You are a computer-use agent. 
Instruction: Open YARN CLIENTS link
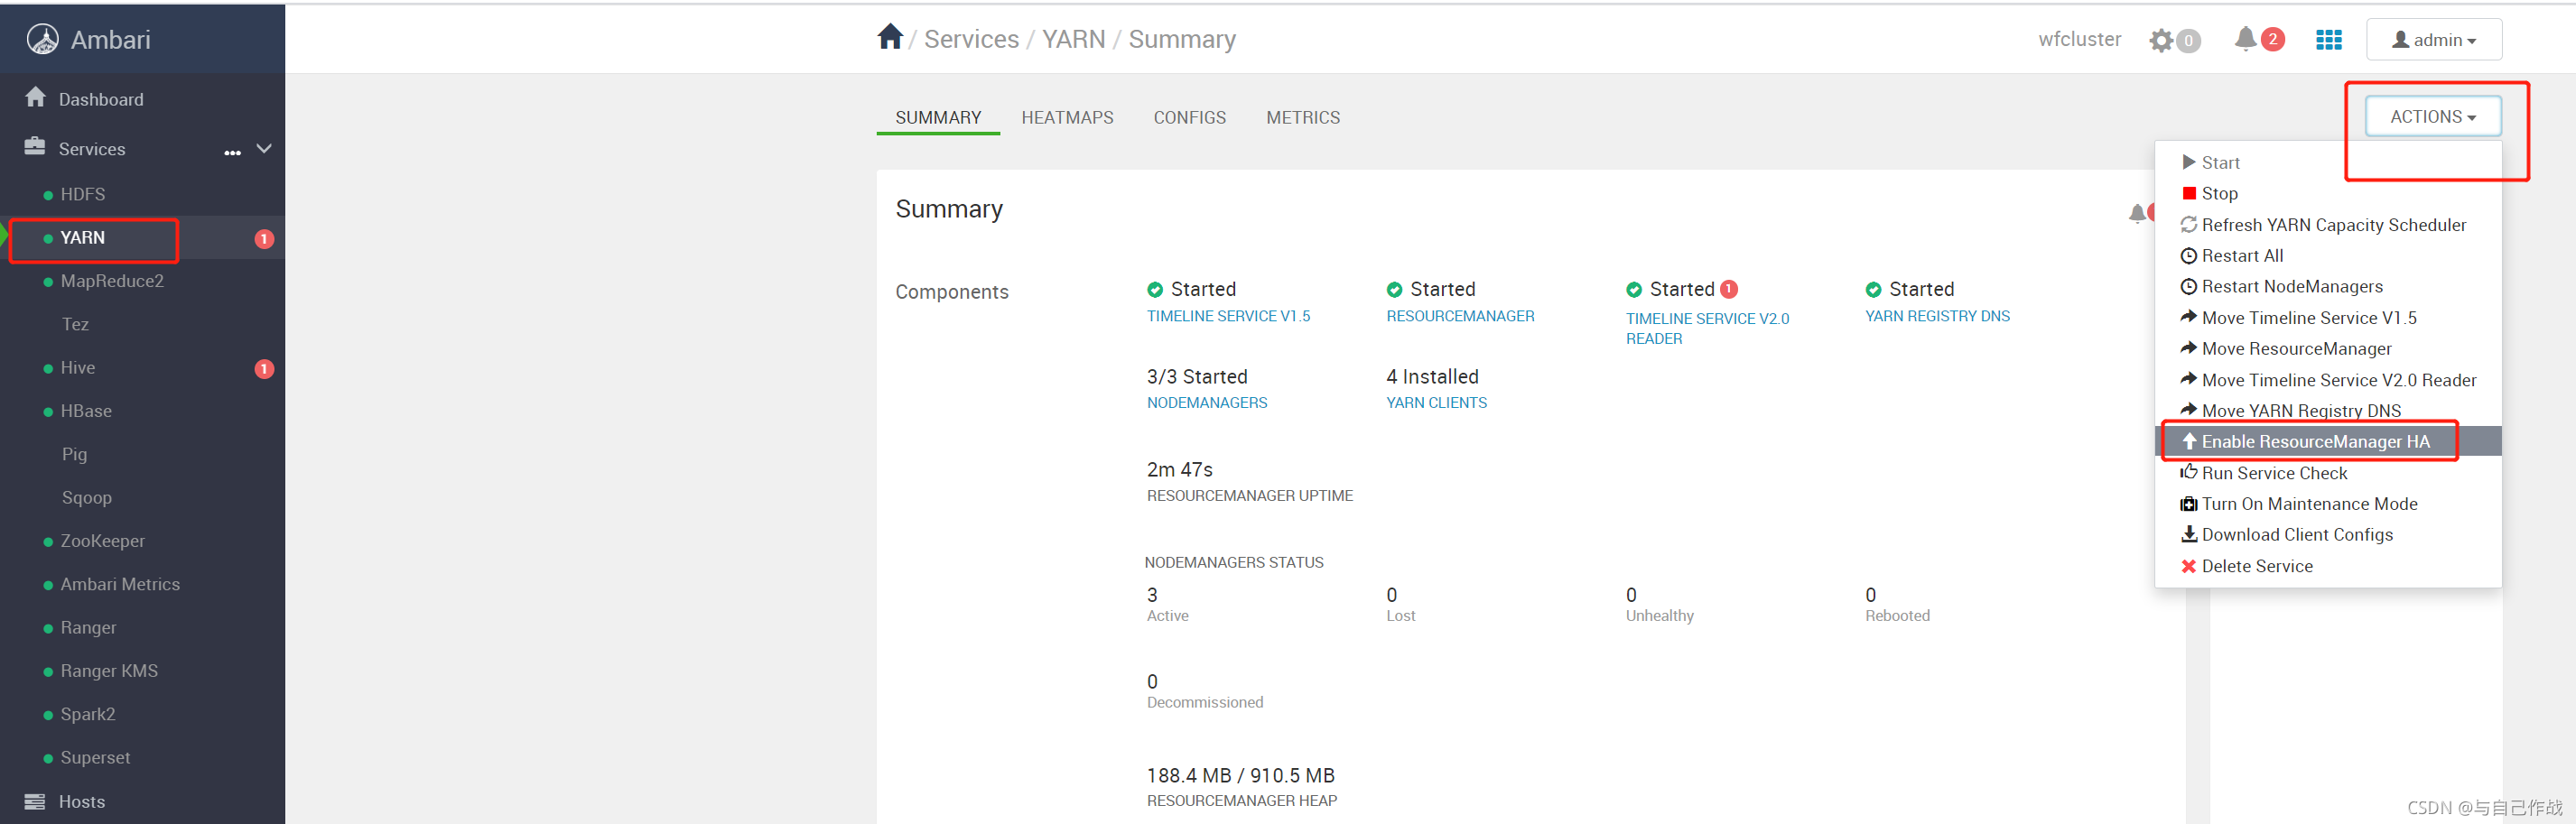coord(1436,403)
